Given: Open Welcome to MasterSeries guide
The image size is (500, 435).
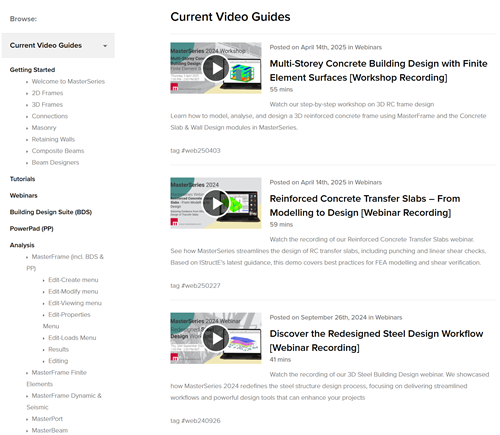Looking at the screenshot, I should [x=68, y=81].
